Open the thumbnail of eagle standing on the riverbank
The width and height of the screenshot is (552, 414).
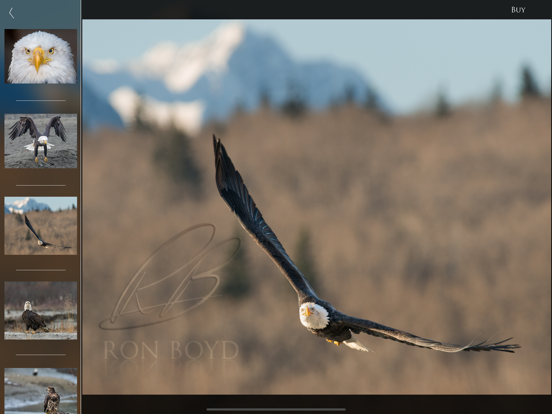pyautogui.click(x=41, y=310)
